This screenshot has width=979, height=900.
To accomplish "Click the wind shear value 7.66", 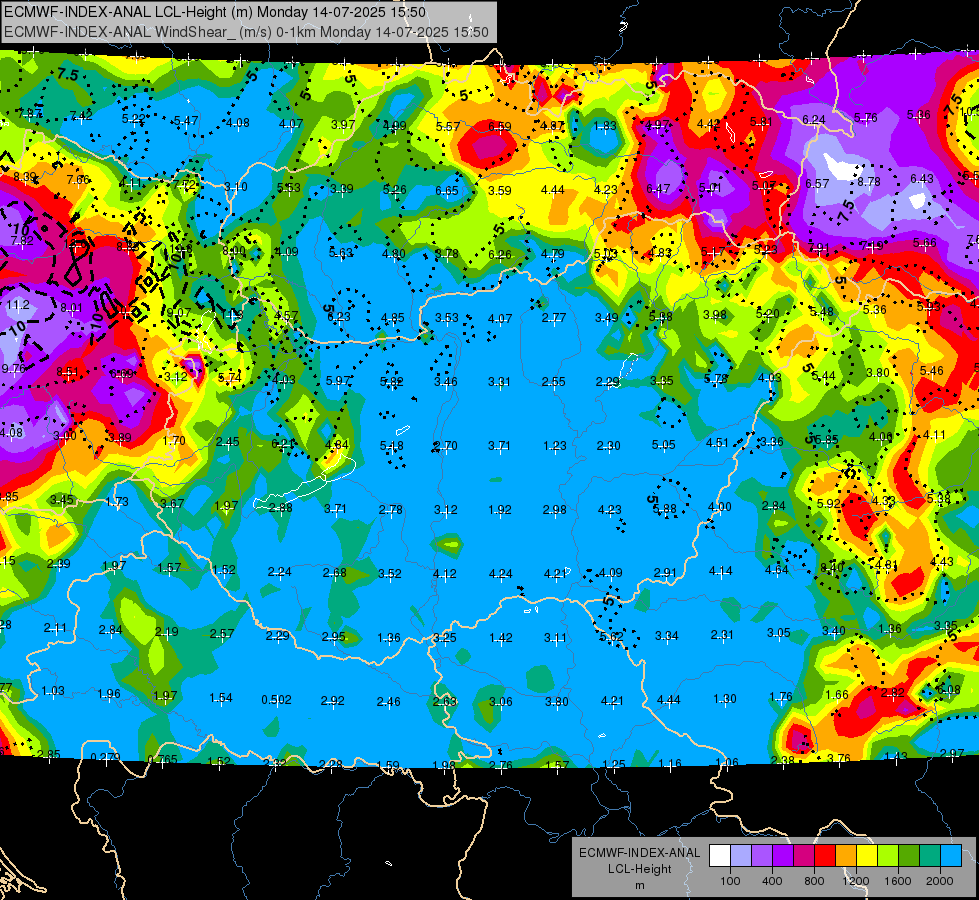I will click(x=79, y=180).
